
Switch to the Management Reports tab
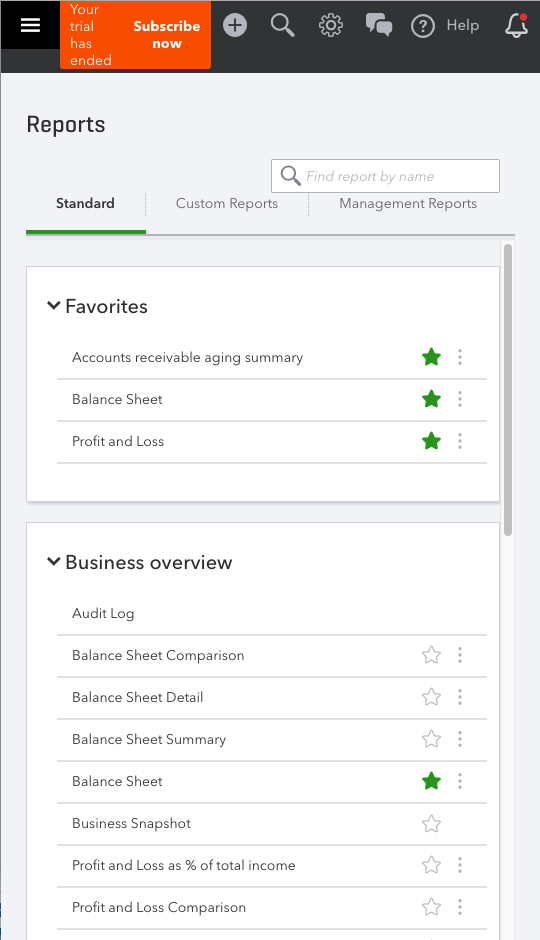(x=408, y=203)
